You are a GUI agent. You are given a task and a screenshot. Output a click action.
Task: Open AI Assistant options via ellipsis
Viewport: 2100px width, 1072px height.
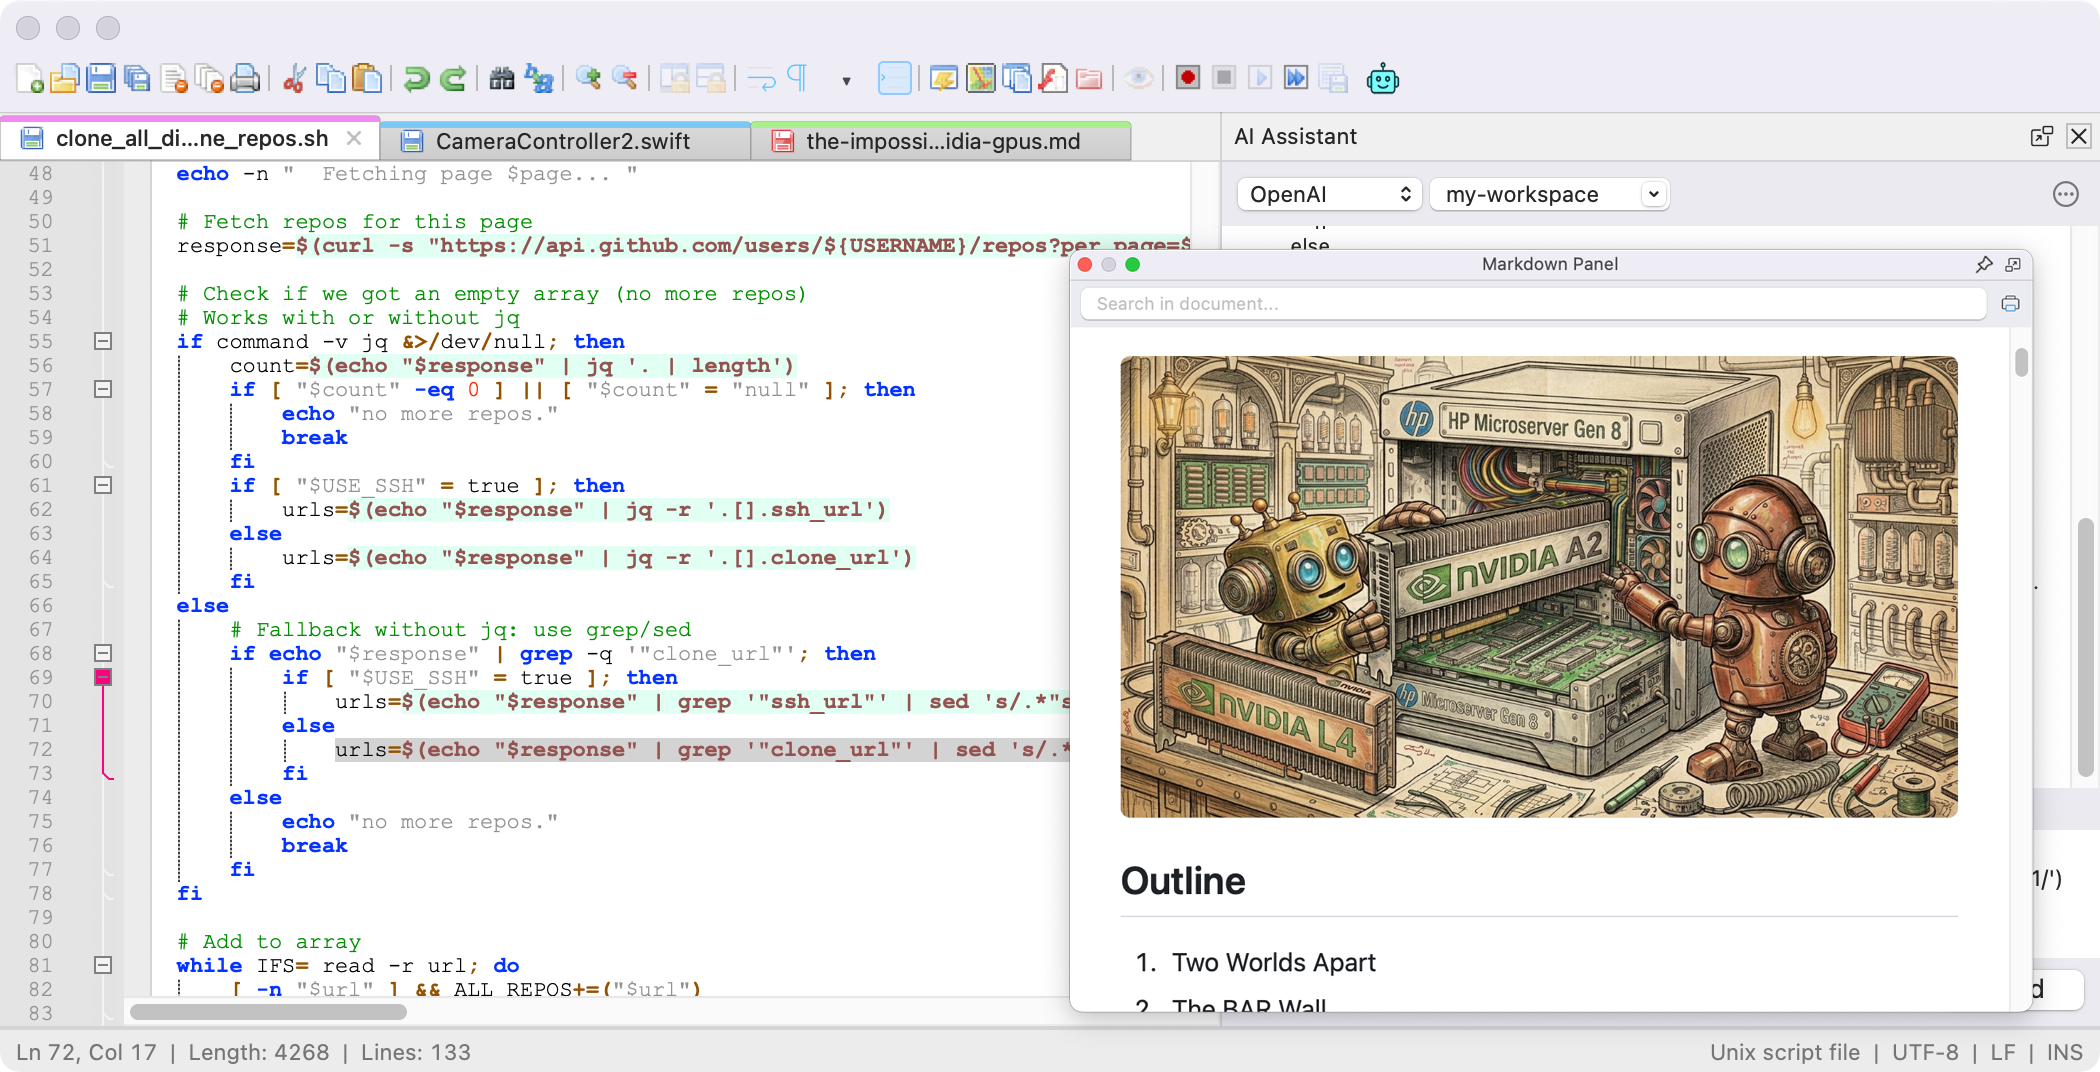coord(2066,195)
